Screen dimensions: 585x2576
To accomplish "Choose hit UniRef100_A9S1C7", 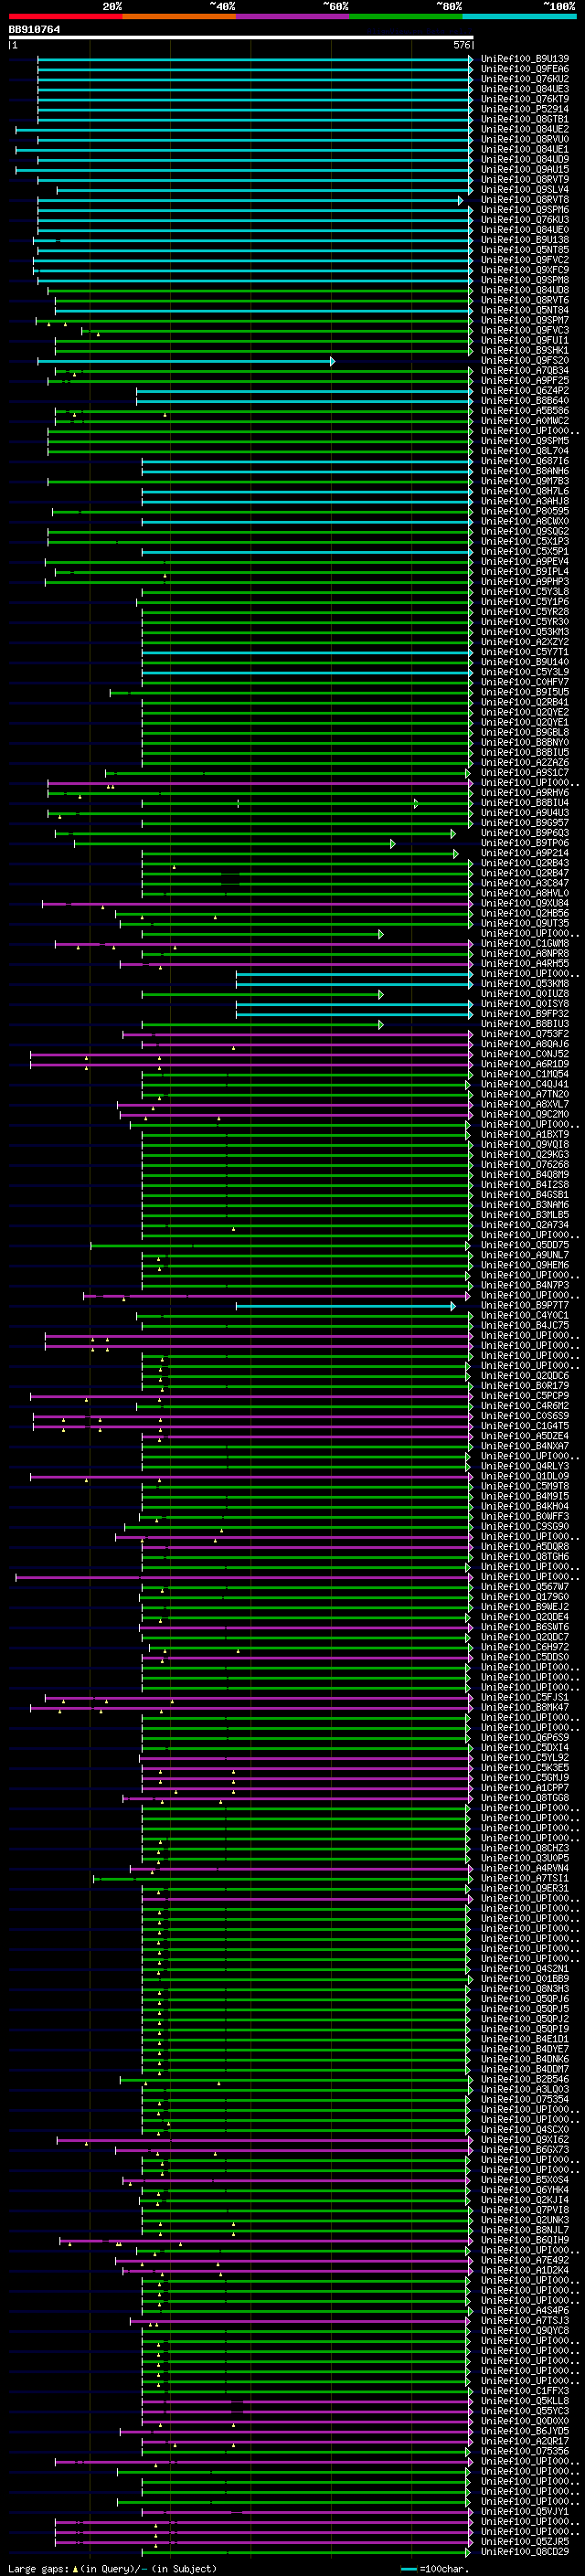I will coord(524,772).
